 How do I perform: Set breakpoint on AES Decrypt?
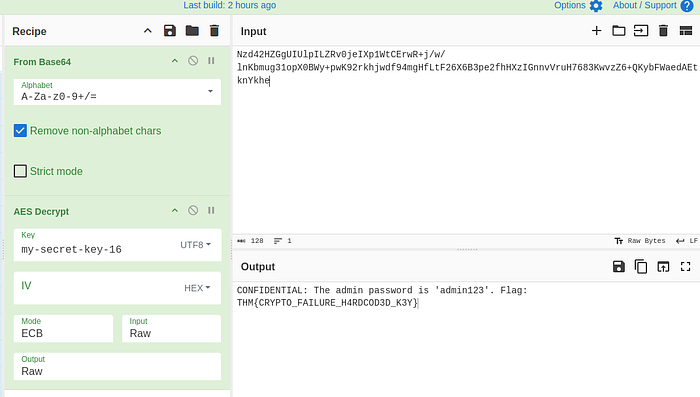211,210
